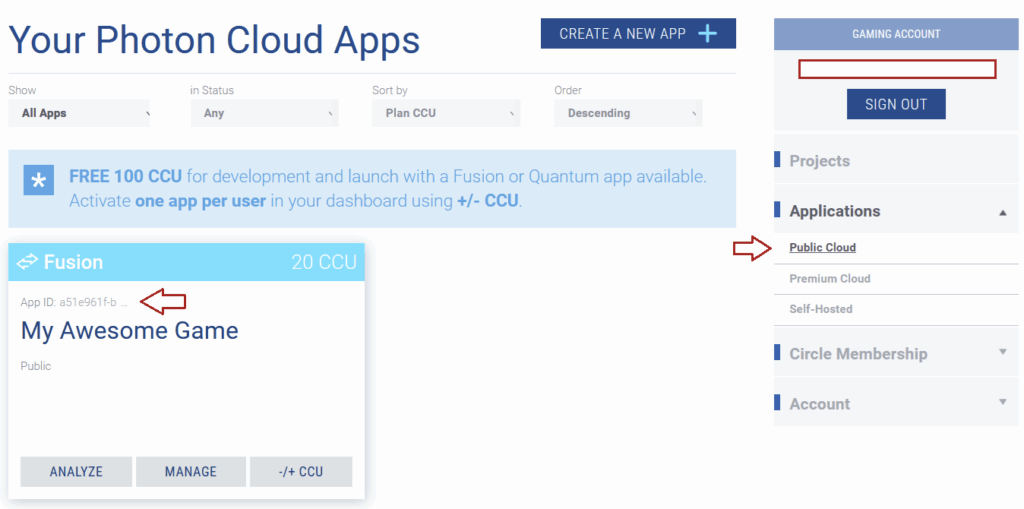Viewport: 1024px width, 509px height.
Task: Click the plus icon on Create a New App
Action: (x=708, y=33)
